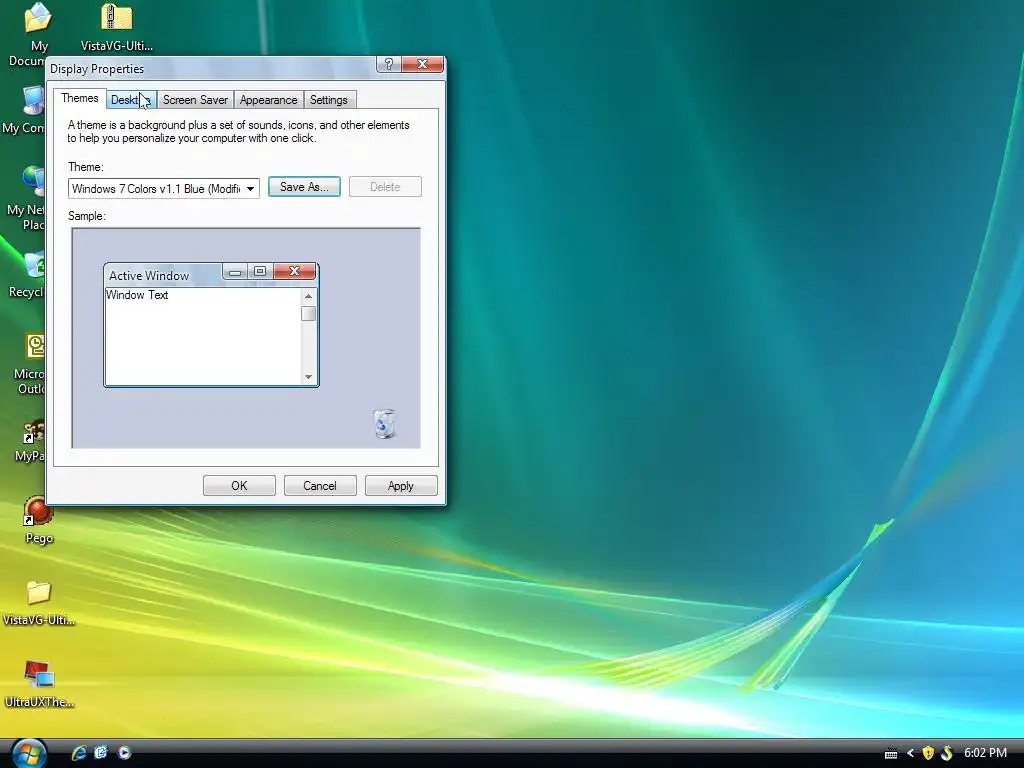Click scroll up arrow in sample window
Screen dimensions: 1024x768
308,296
